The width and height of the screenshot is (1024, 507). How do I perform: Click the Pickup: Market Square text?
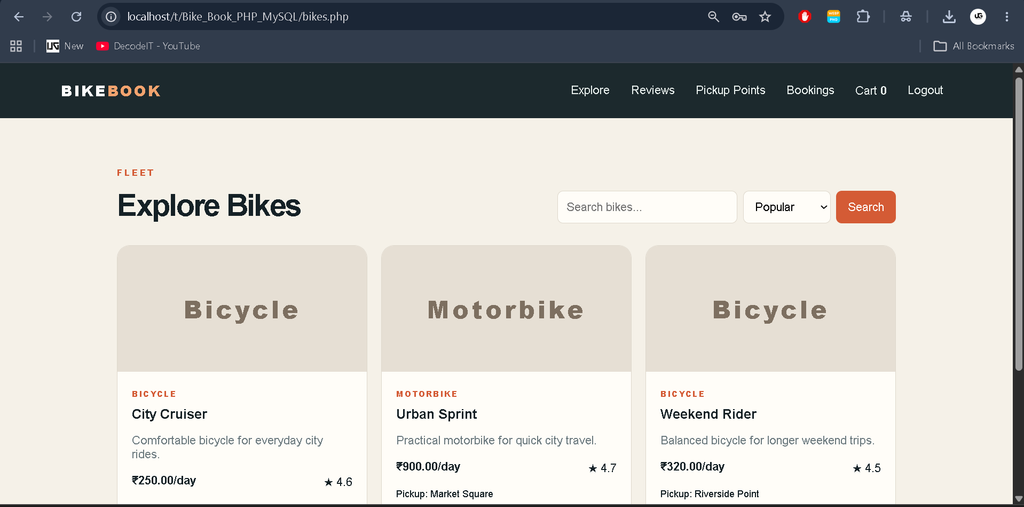(444, 494)
